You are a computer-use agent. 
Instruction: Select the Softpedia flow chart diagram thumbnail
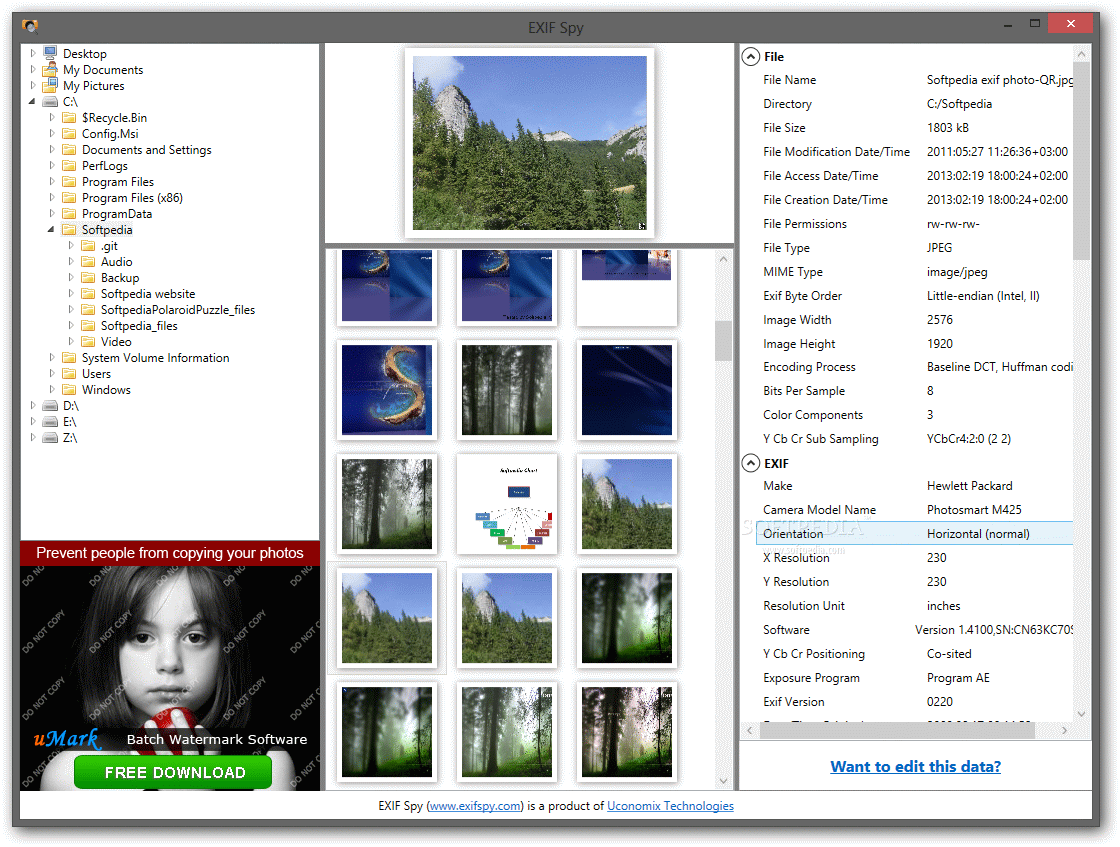click(506, 504)
